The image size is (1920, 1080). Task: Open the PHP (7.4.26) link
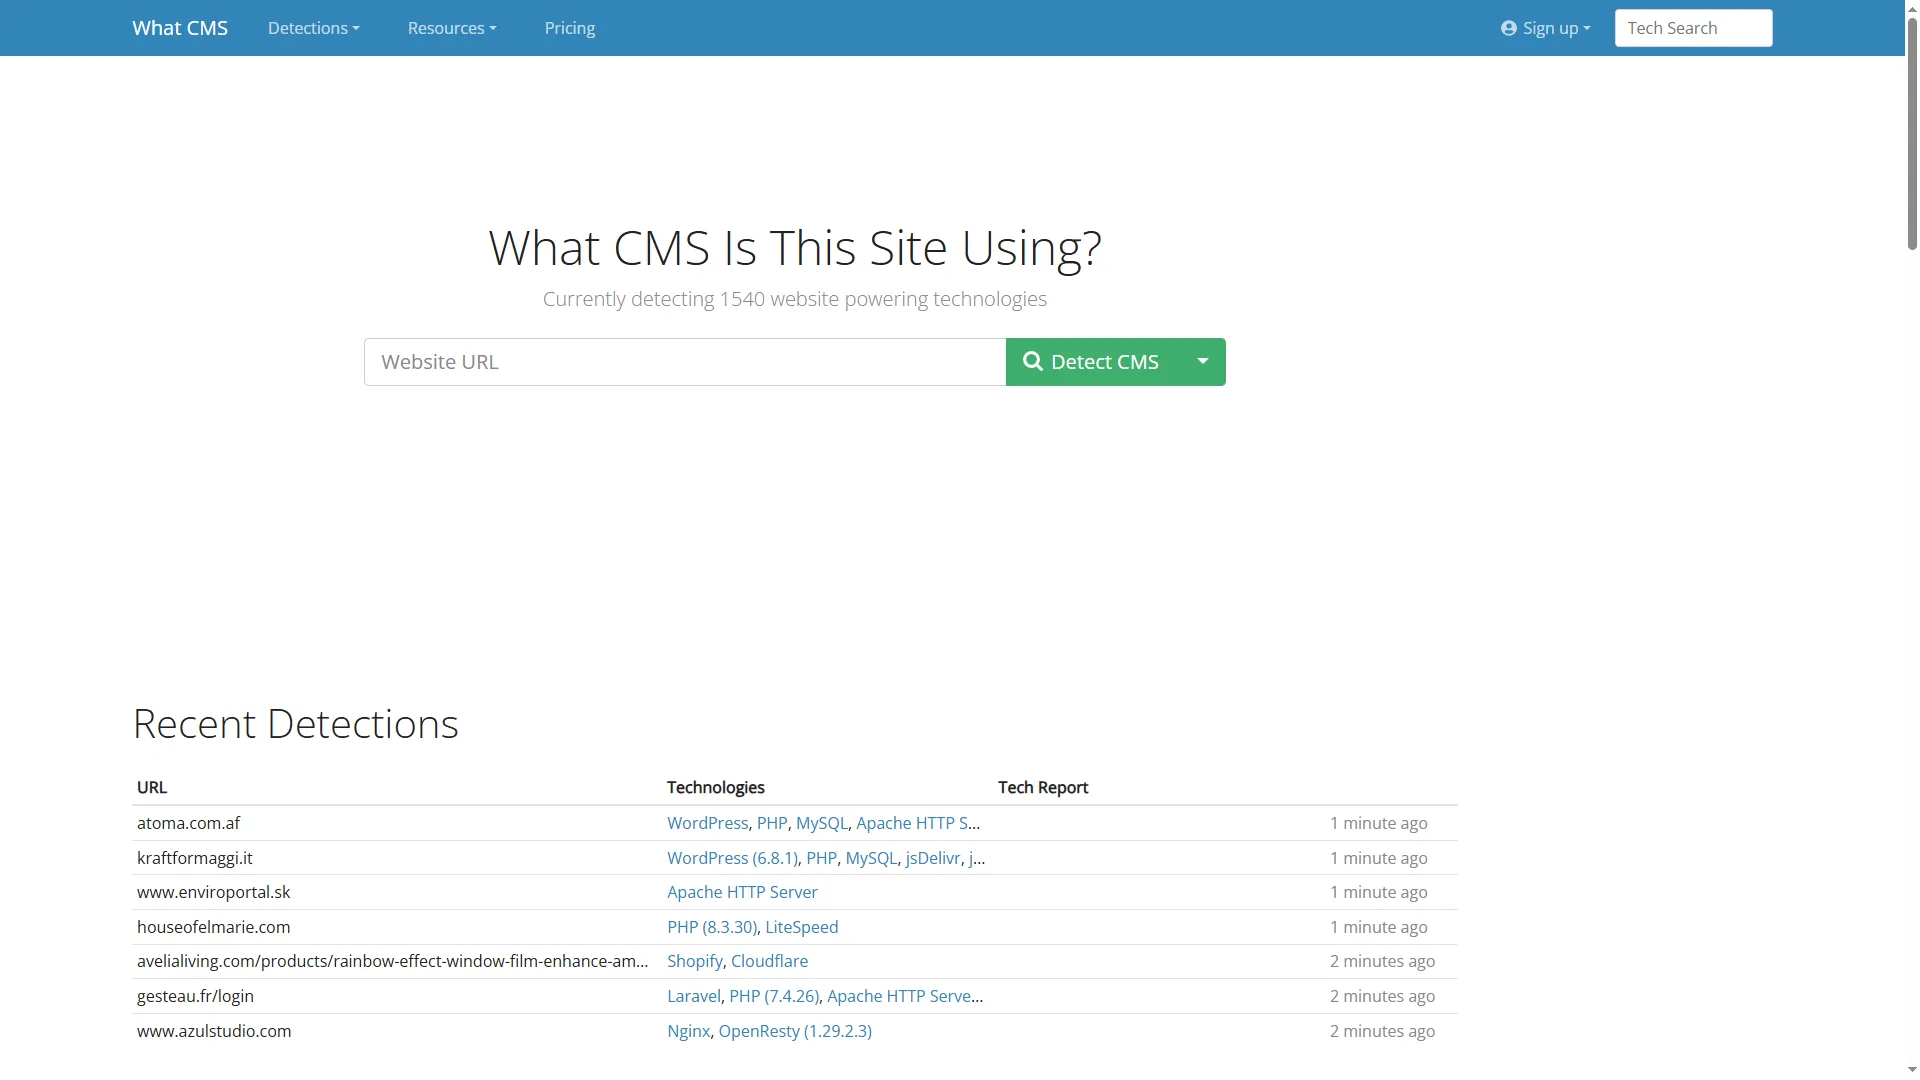click(774, 996)
